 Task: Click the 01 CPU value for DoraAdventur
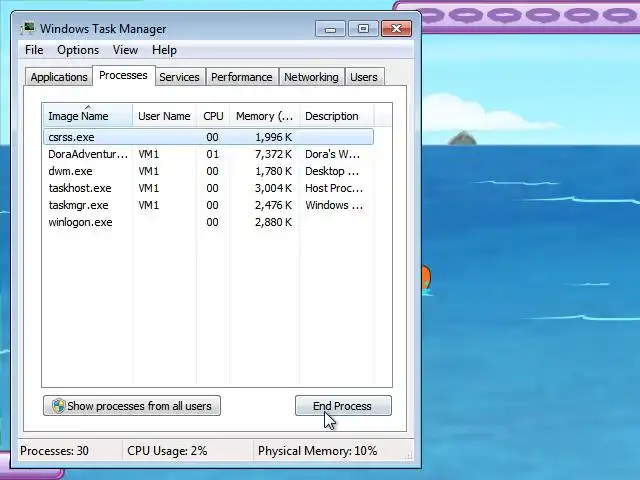pos(212,154)
